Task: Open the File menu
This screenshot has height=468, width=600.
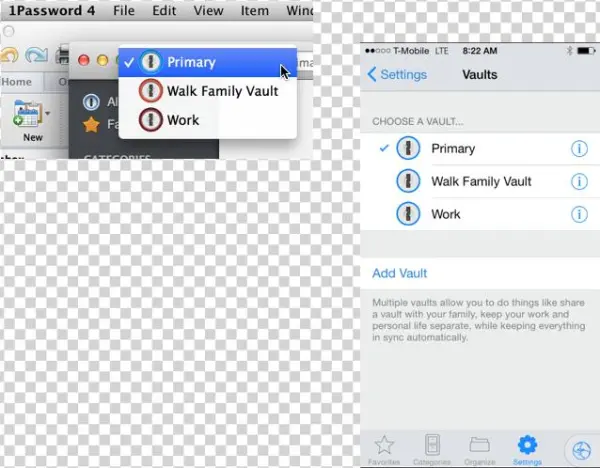Action: click(x=124, y=11)
